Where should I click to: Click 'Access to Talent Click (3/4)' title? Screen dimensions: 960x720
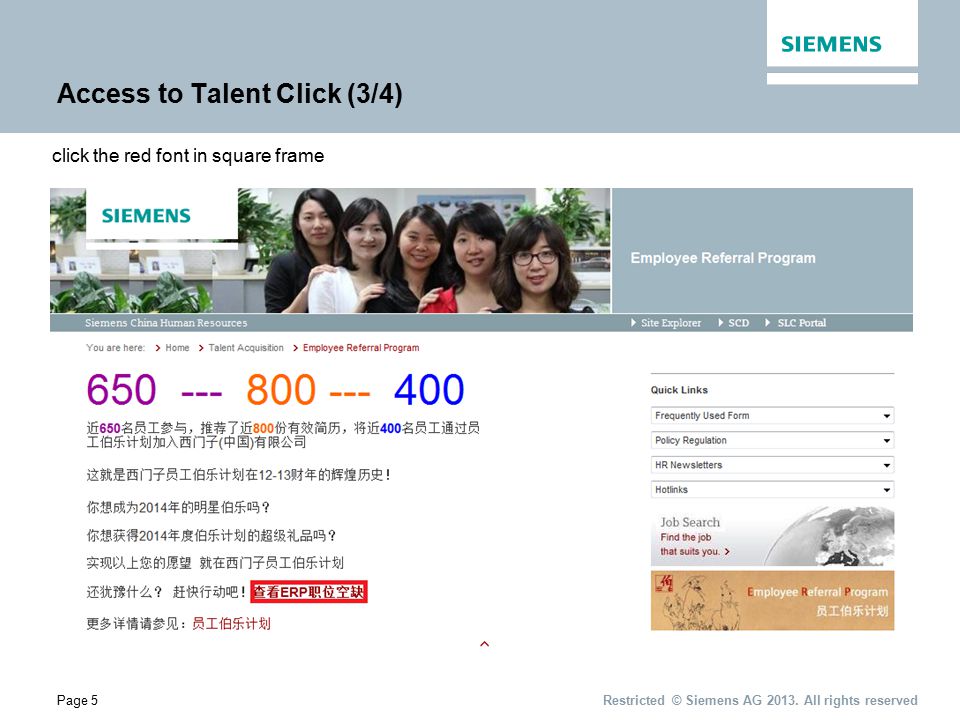pyautogui.click(x=230, y=94)
